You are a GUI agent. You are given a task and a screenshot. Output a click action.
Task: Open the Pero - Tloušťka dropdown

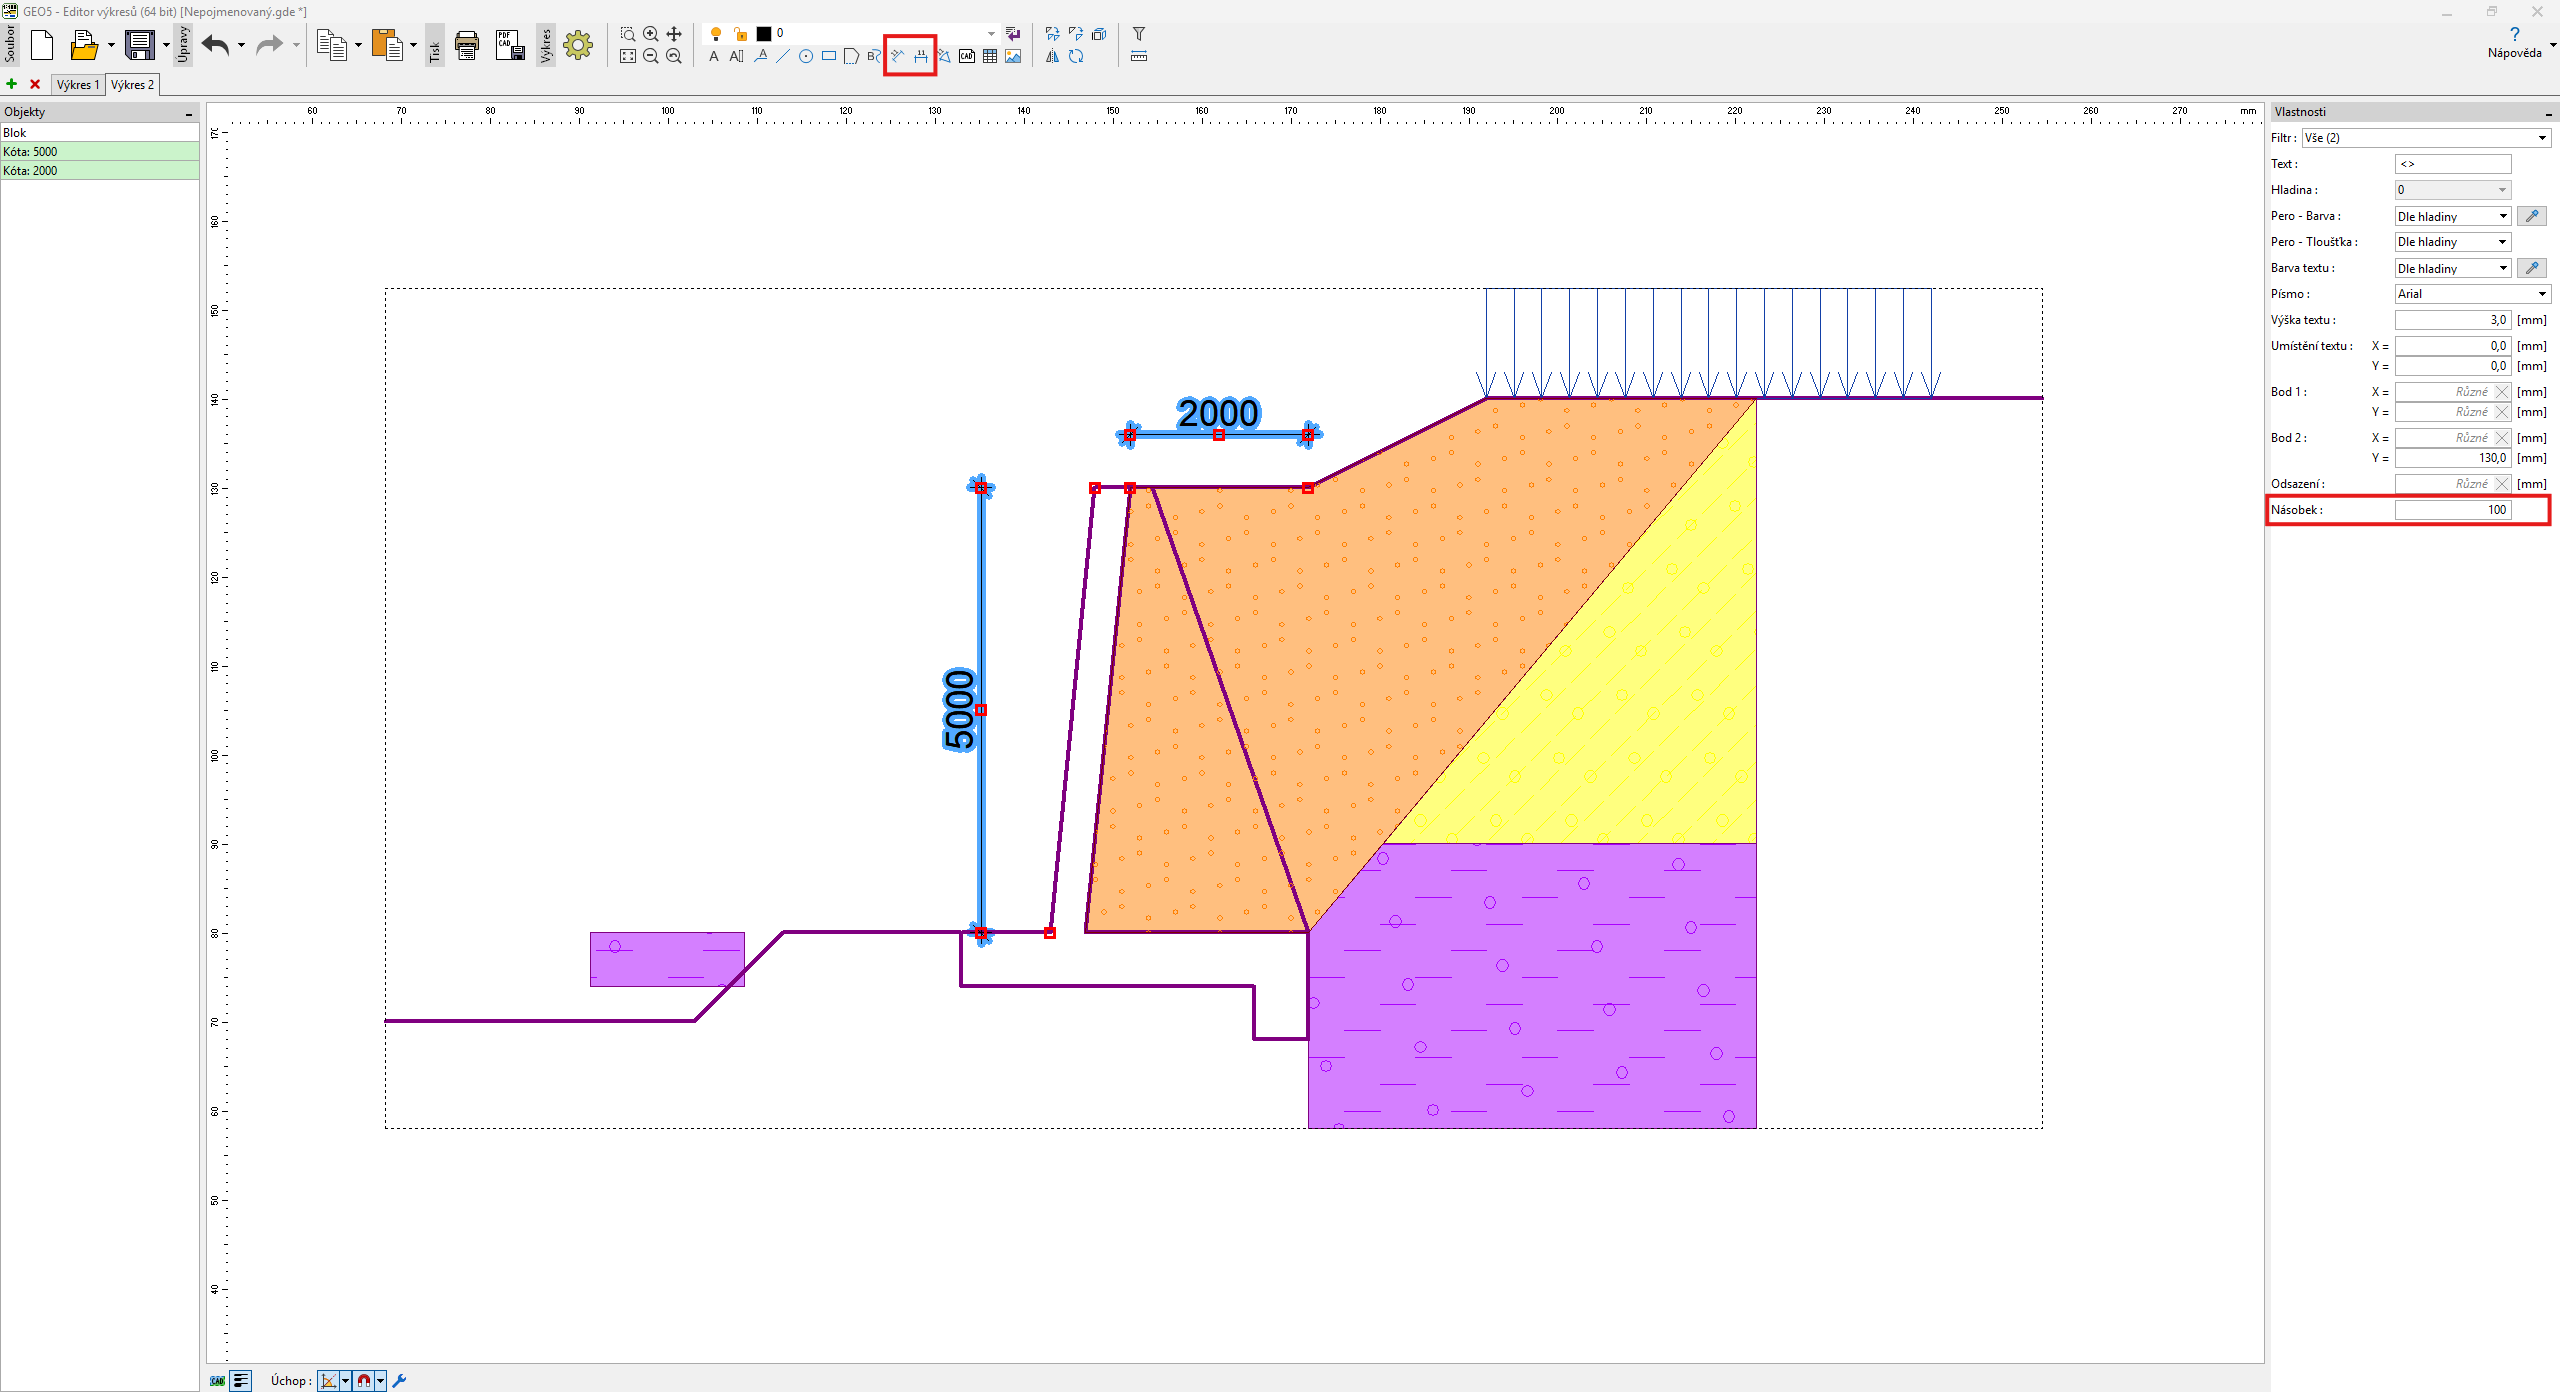(2452, 242)
